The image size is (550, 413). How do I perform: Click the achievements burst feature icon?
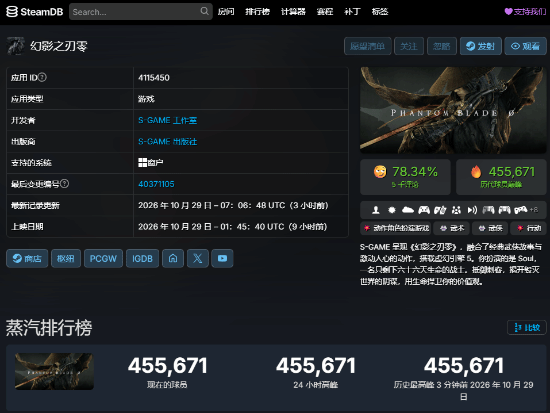tap(392, 210)
